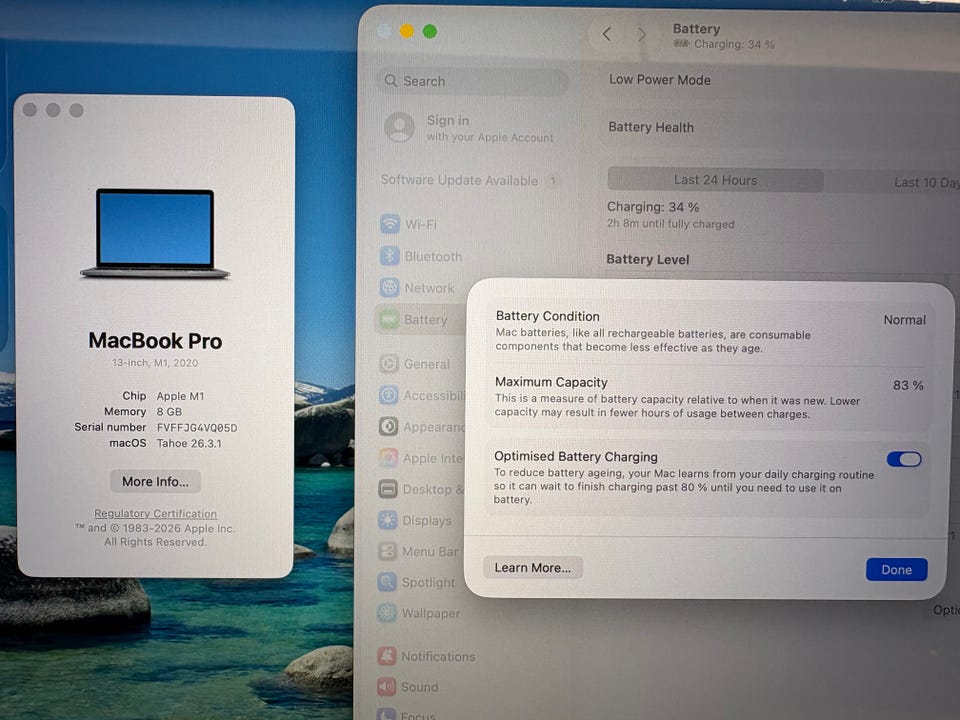960x720 pixels.
Task: Open Wallpaper settings in sidebar
Action: tap(430, 613)
